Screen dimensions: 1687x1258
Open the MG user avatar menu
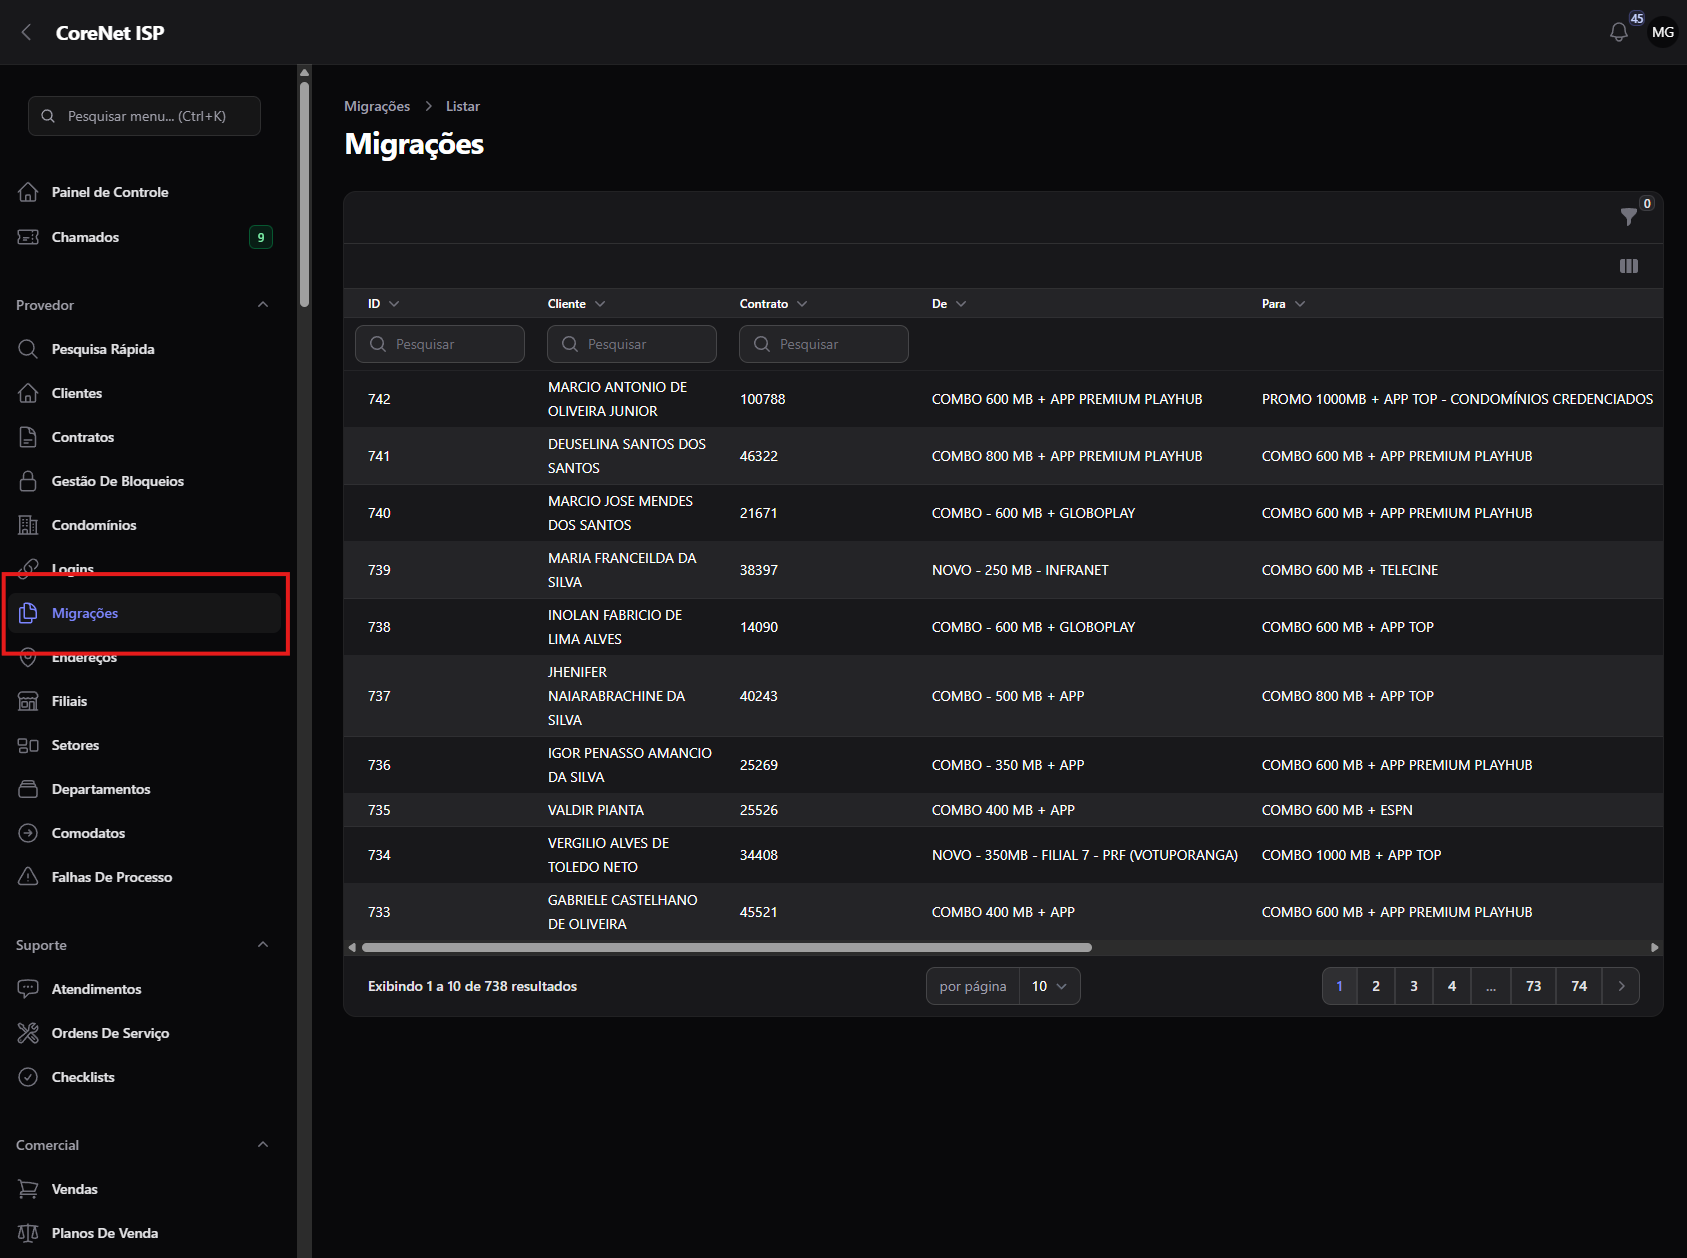(1662, 32)
